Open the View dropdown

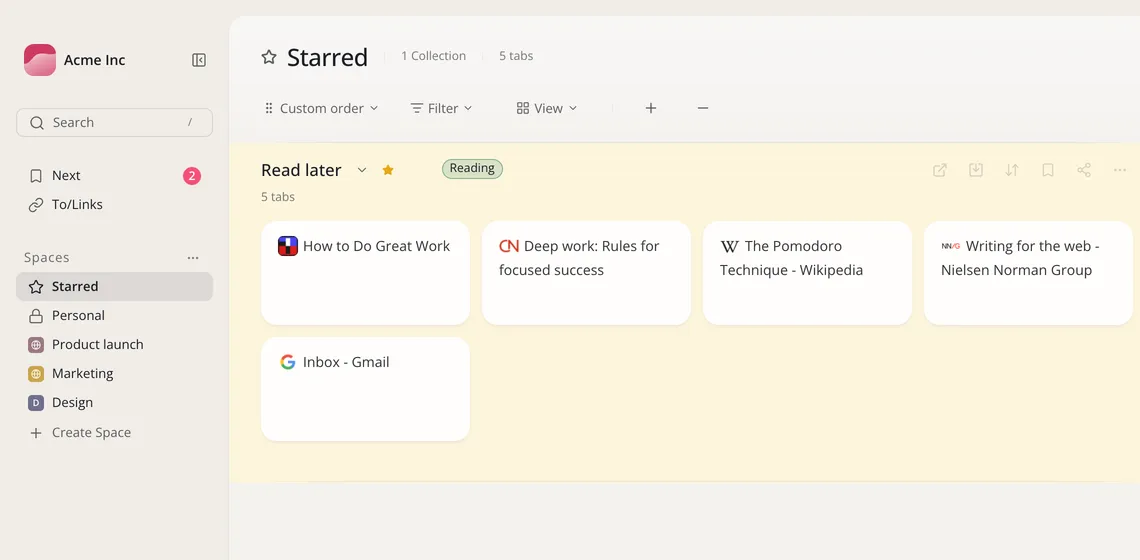pos(547,108)
